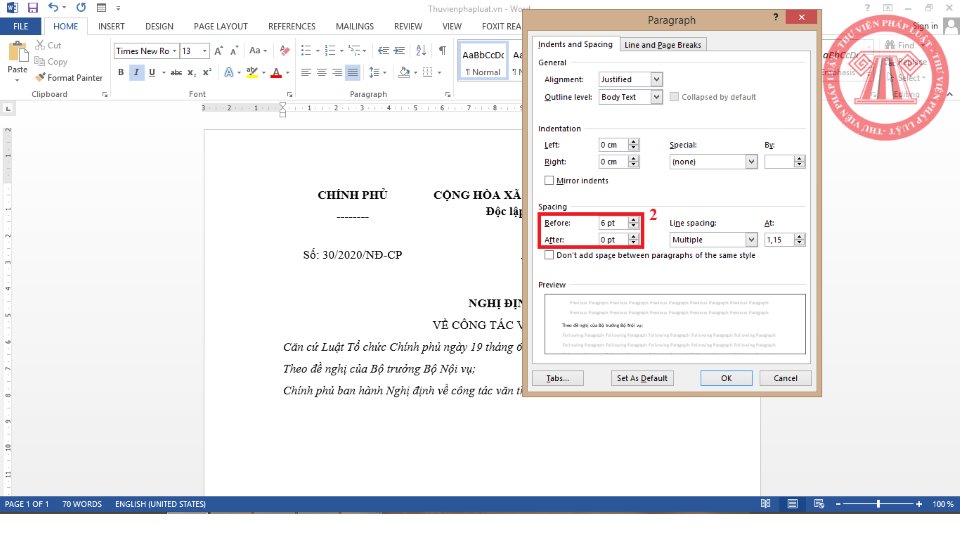The width and height of the screenshot is (960, 540).
Task: Open the Alignment dropdown showing Justified
Action: point(656,79)
